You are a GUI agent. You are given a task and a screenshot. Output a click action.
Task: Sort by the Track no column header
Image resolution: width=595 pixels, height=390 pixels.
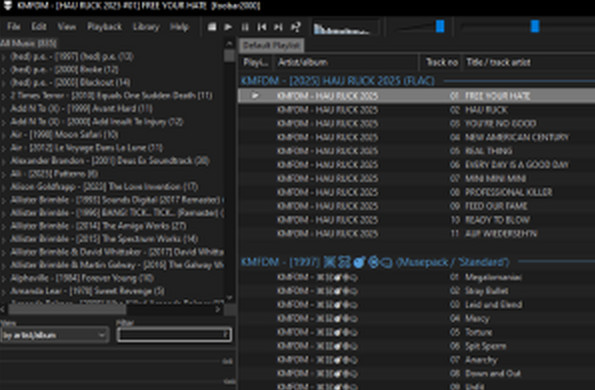click(x=441, y=62)
